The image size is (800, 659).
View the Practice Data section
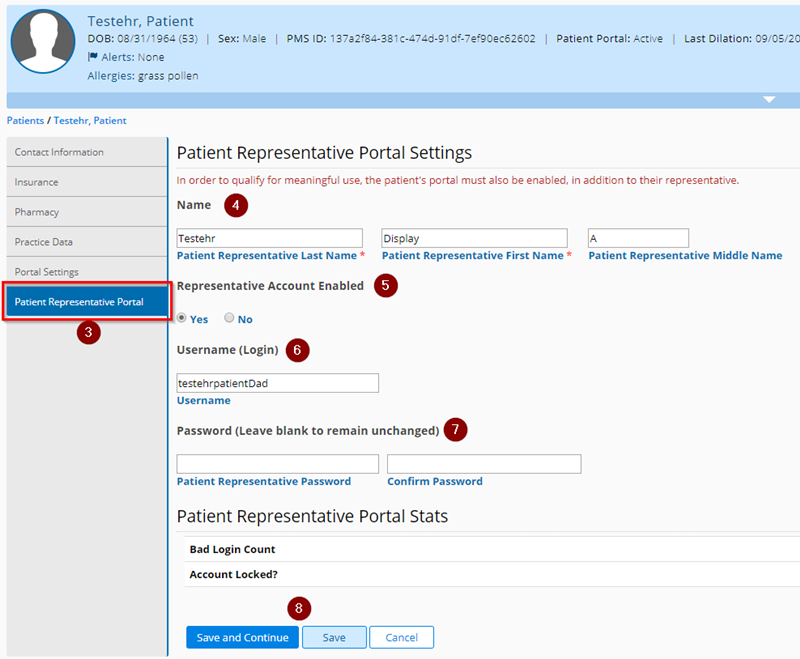(x=44, y=242)
